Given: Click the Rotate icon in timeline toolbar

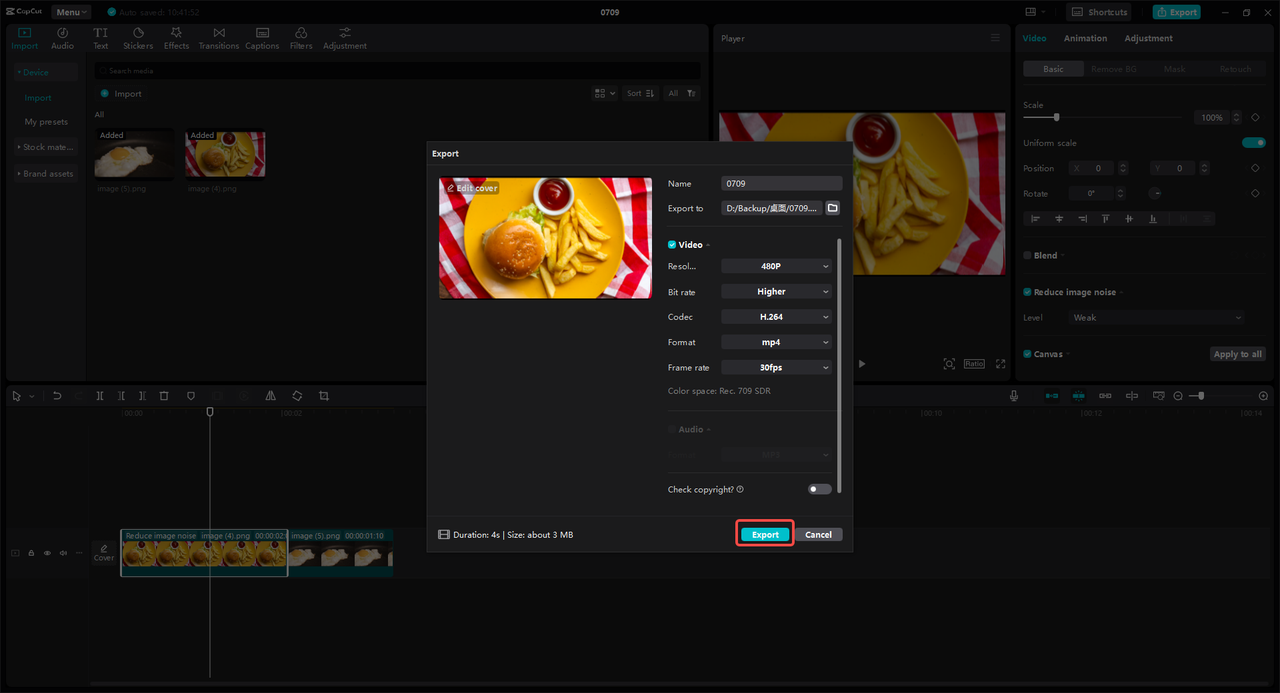Looking at the screenshot, I should 297,396.
